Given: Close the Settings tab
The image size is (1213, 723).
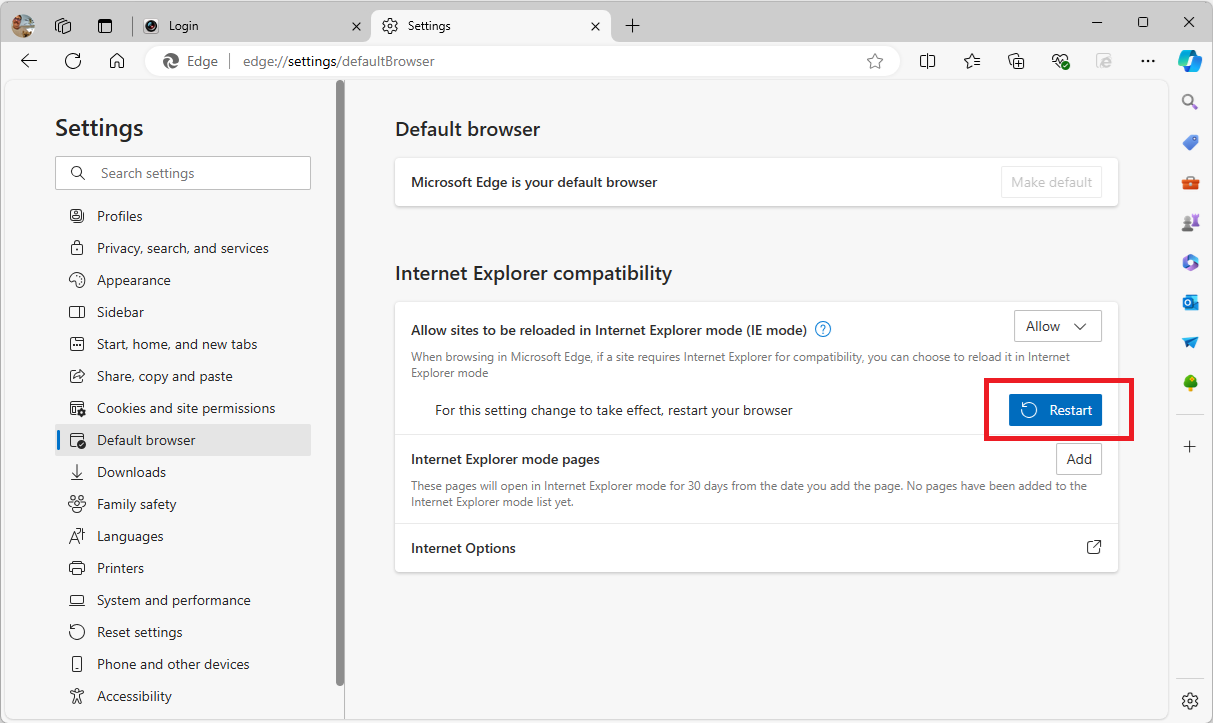Looking at the screenshot, I should (594, 26).
